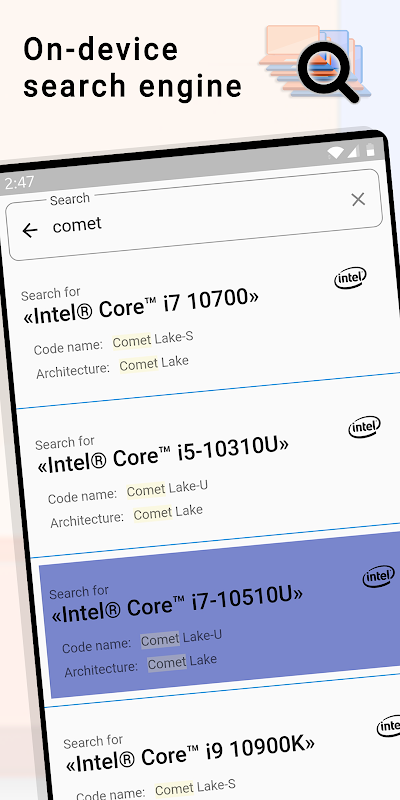Open «Intel® Core™ i5-10310U» result
This screenshot has width=400, height=800.
point(163,454)
